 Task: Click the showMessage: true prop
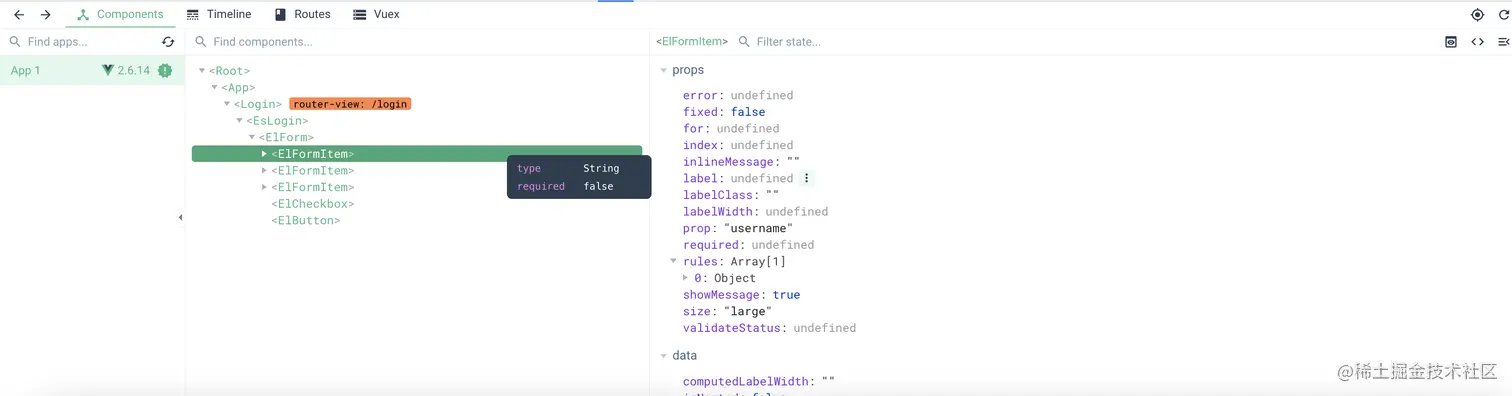[741, 295]
